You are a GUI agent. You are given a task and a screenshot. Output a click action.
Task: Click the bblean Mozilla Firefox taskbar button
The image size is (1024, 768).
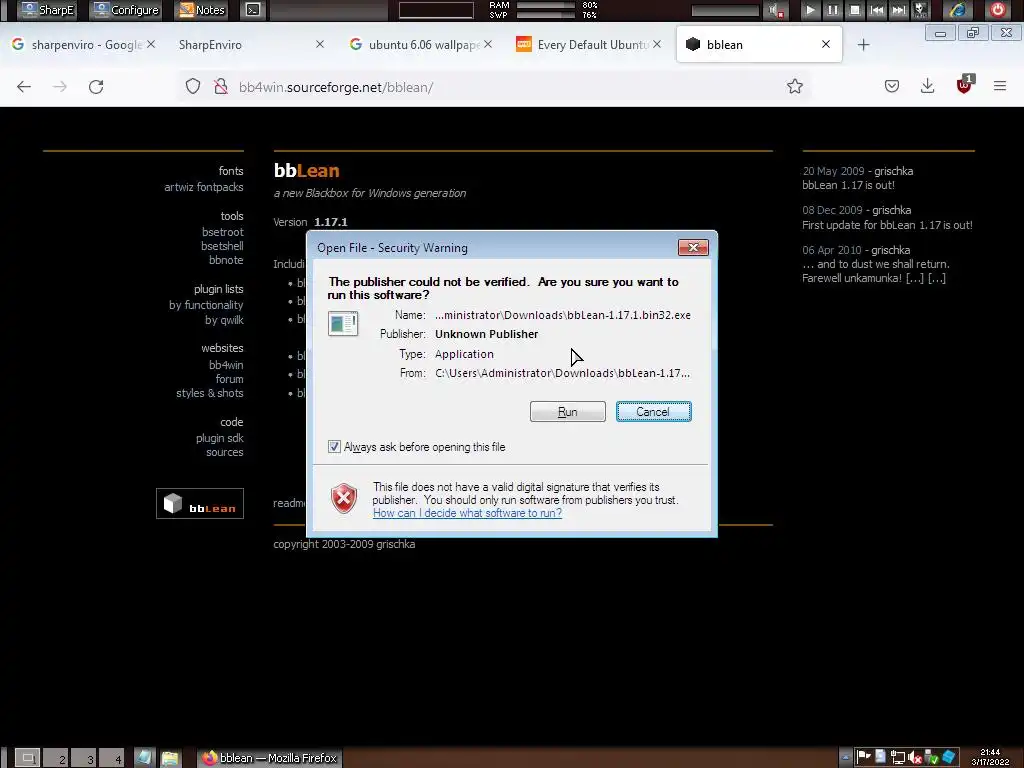tap(270, 758)
